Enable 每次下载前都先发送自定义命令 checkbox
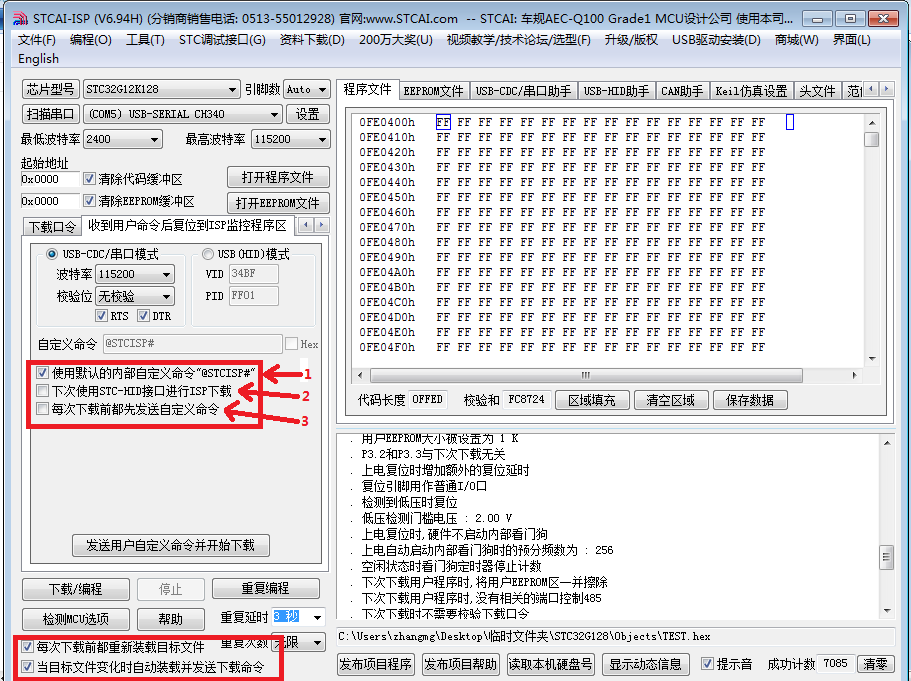Screen dimensions: 911x681 [42, 408]
